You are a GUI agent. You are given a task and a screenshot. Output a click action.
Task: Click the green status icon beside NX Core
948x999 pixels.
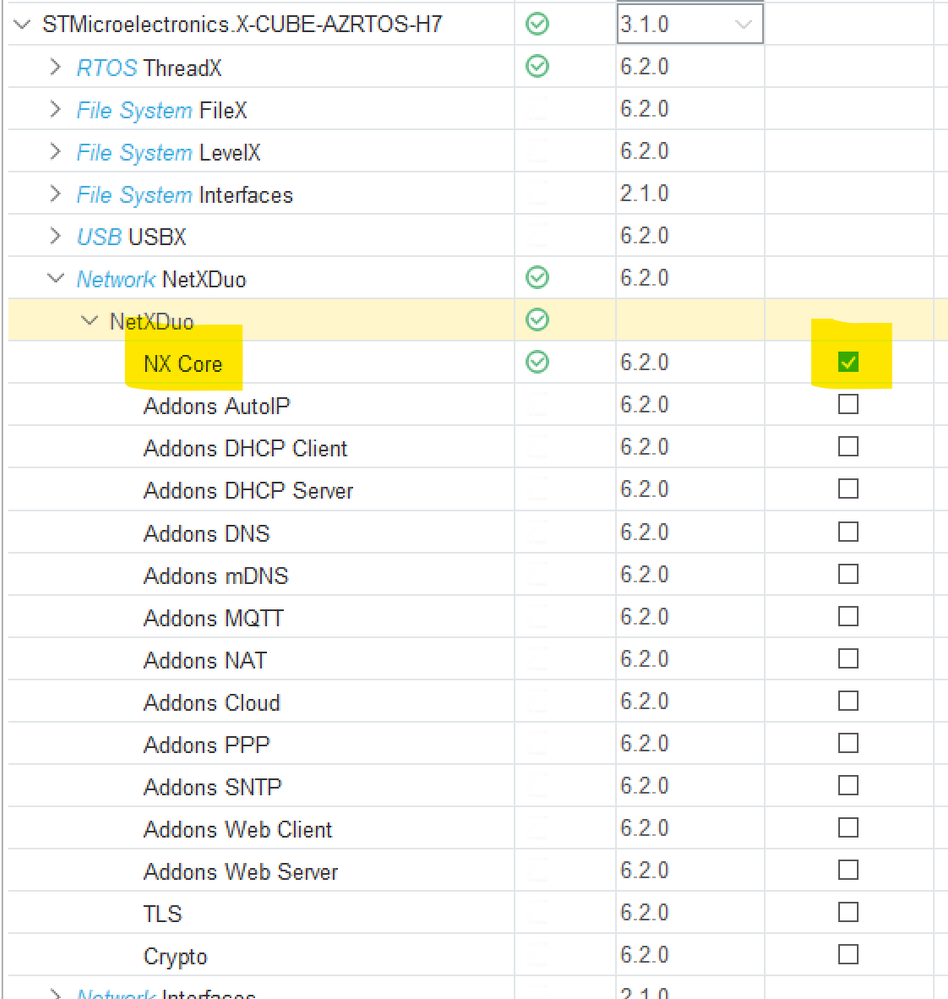537,362
